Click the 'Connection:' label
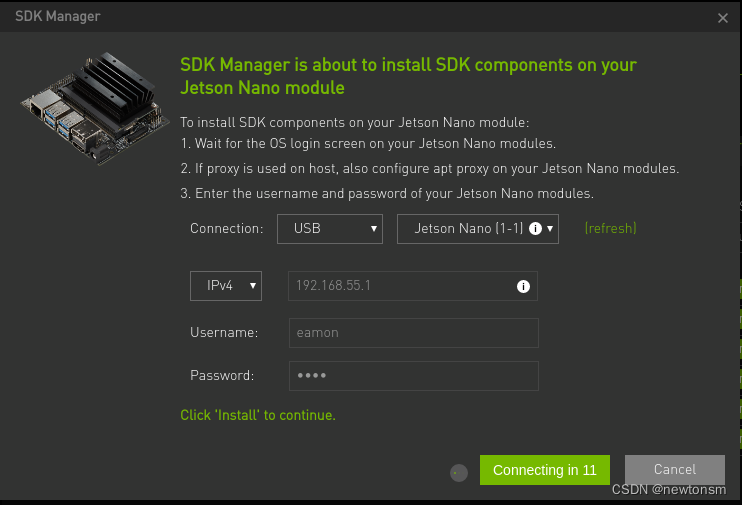 (x=227, y=229)
